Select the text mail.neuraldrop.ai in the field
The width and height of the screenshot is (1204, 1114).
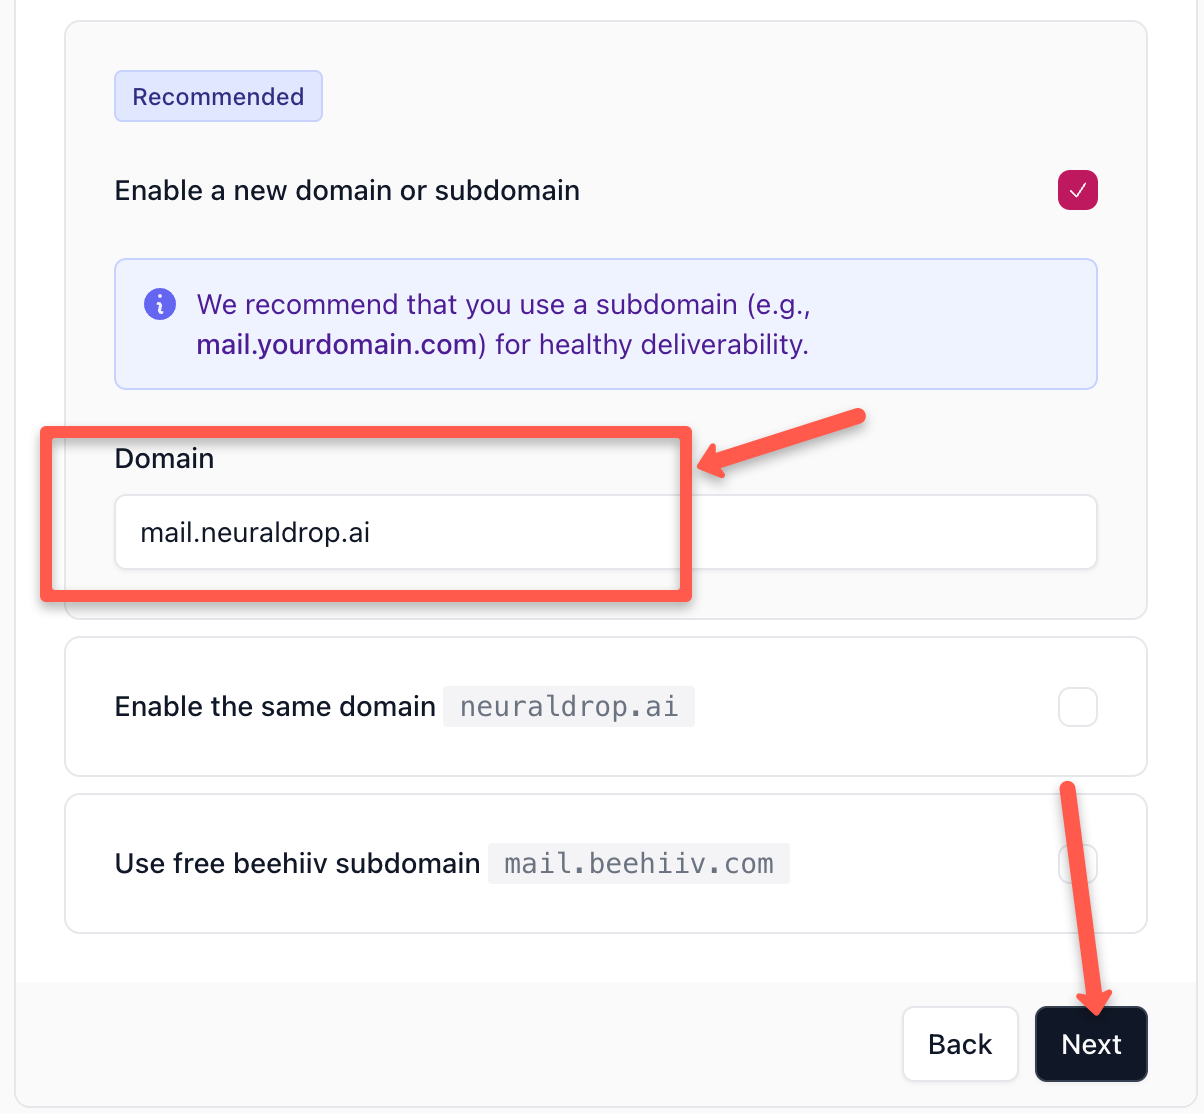(255, 532)
